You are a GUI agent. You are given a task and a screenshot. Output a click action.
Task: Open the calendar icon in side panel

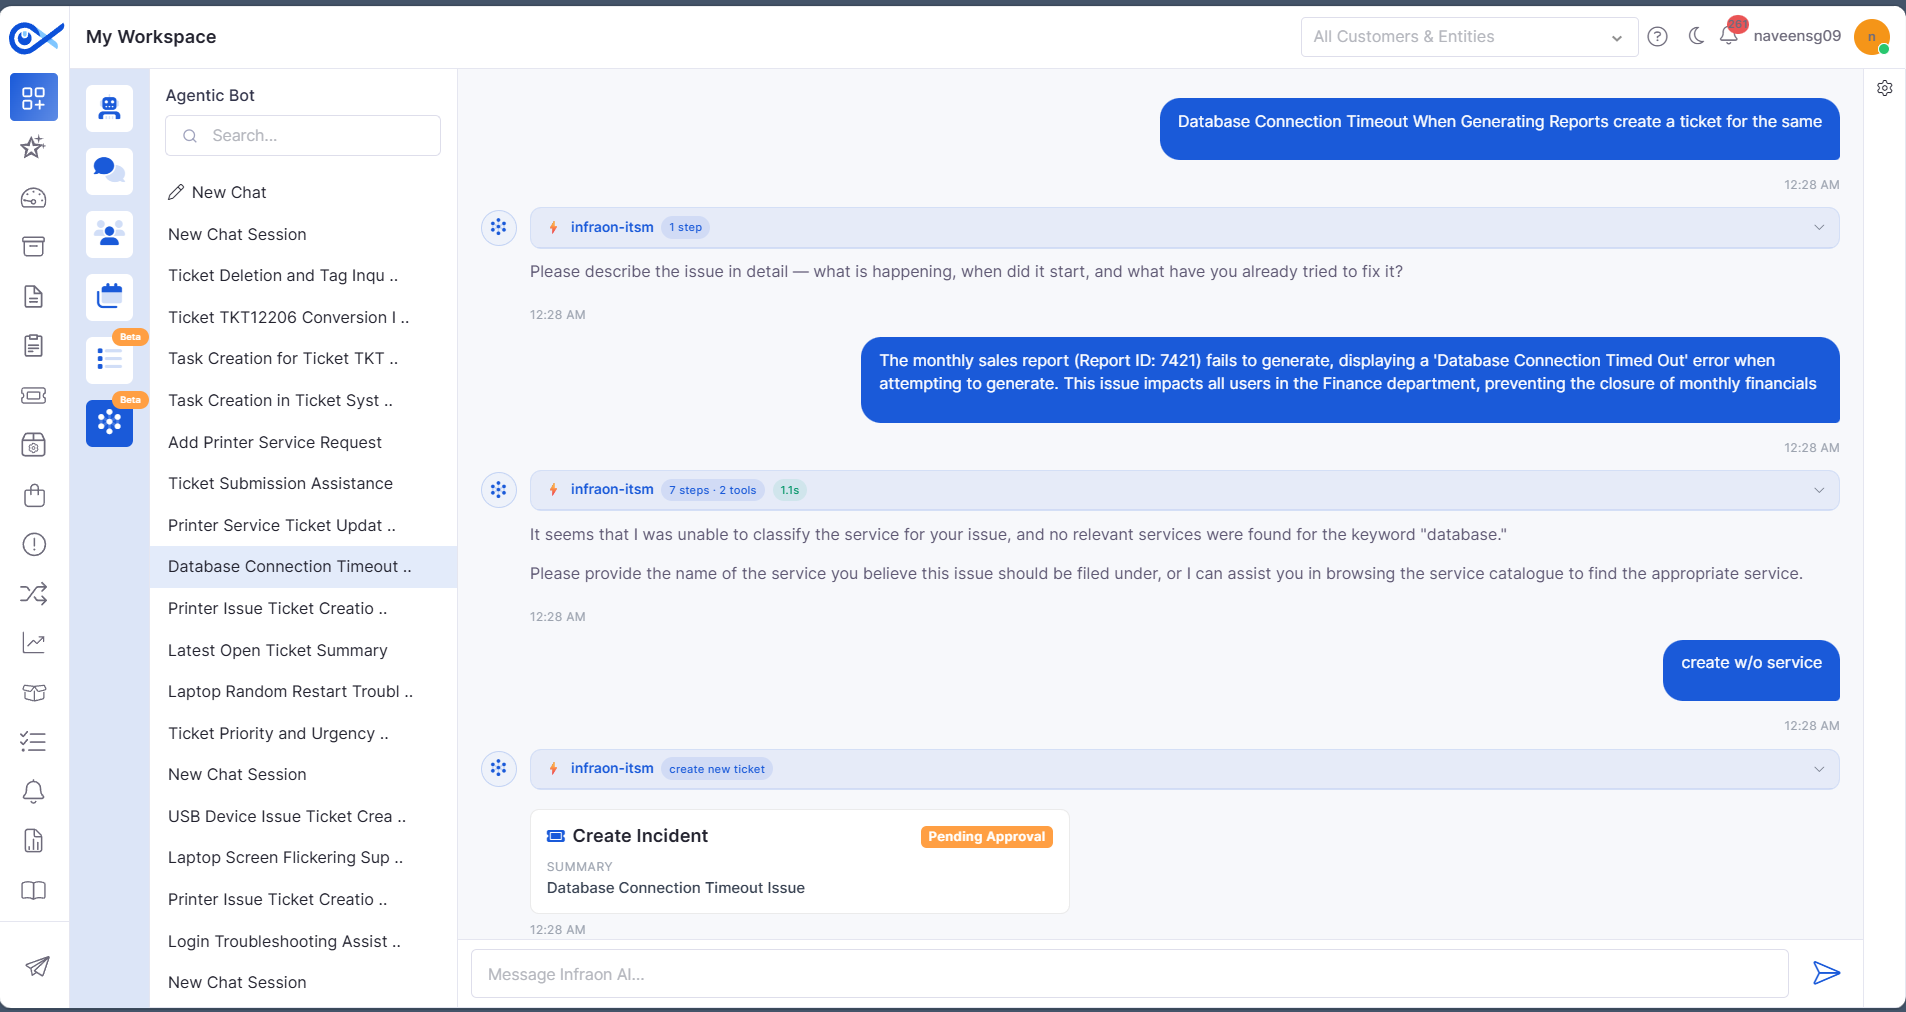[110, 297]
